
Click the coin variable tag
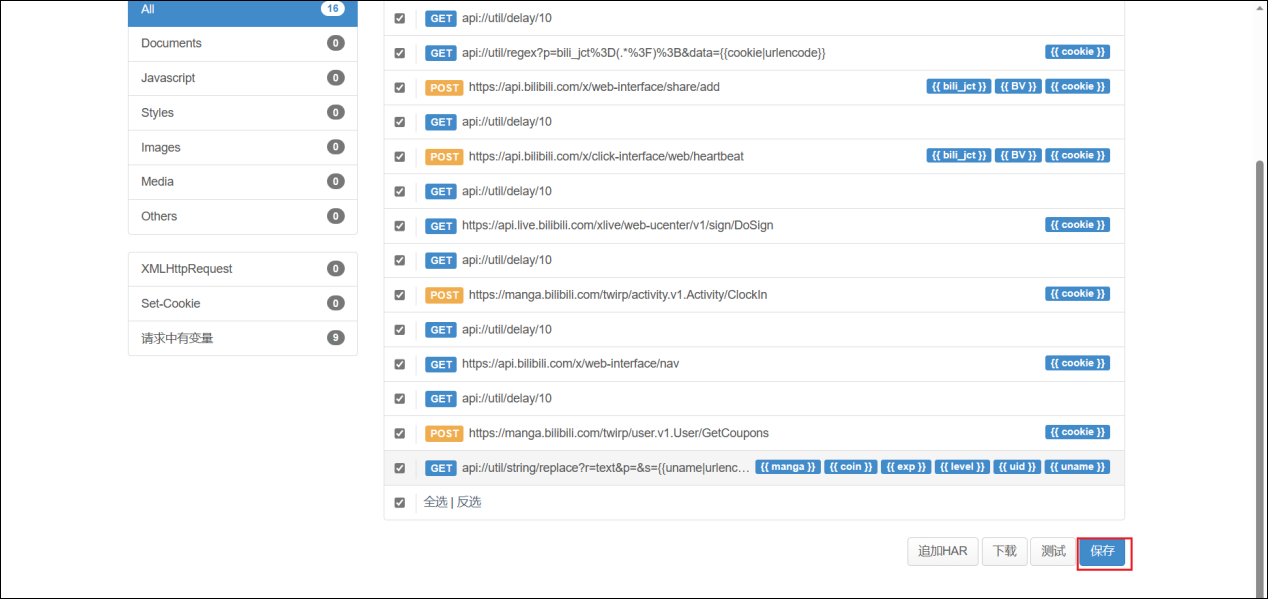[x=850, y=467]
